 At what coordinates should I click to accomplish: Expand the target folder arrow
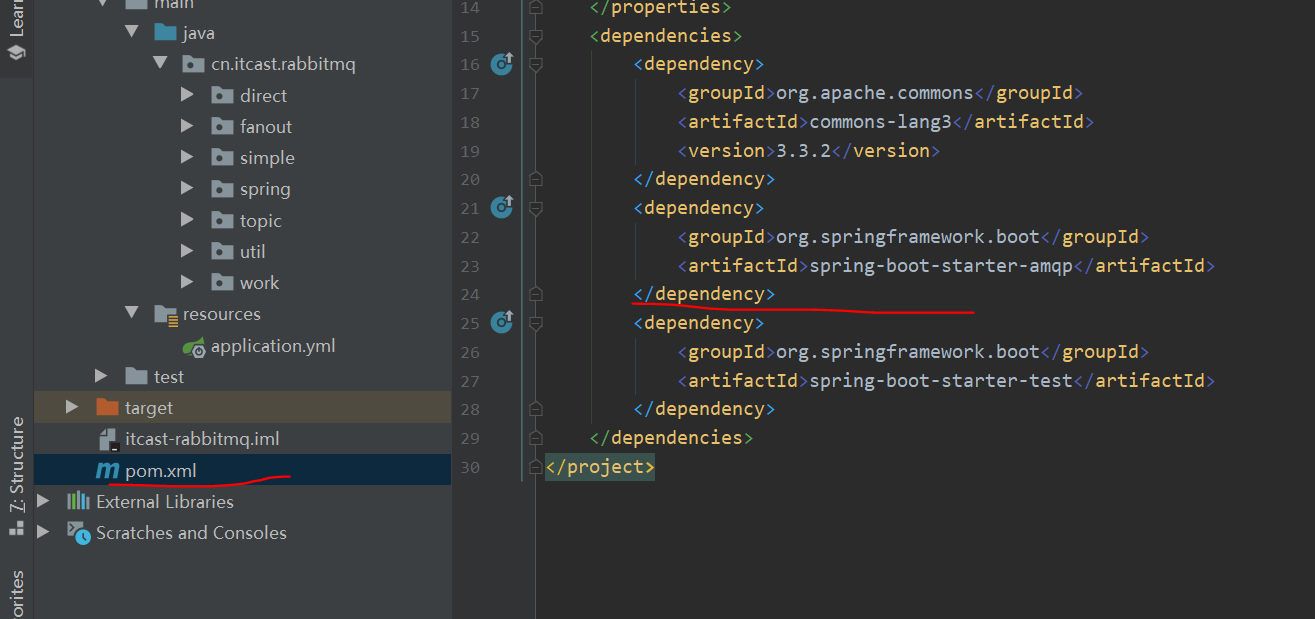coord(72,407)
